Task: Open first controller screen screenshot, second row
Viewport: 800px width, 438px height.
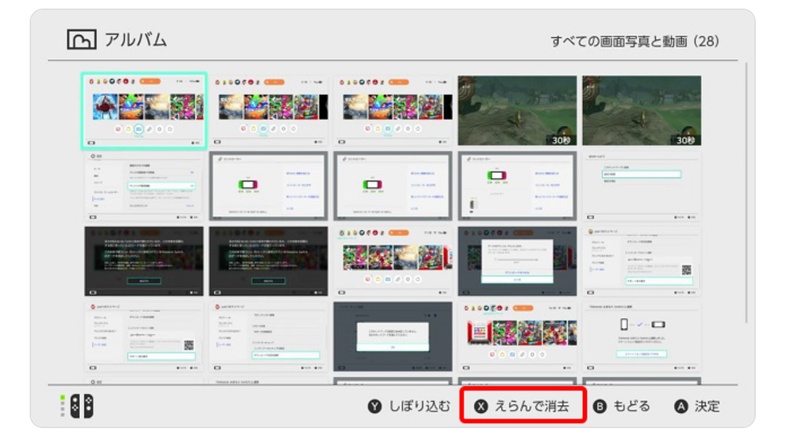Action: click(x=268, y=186)
